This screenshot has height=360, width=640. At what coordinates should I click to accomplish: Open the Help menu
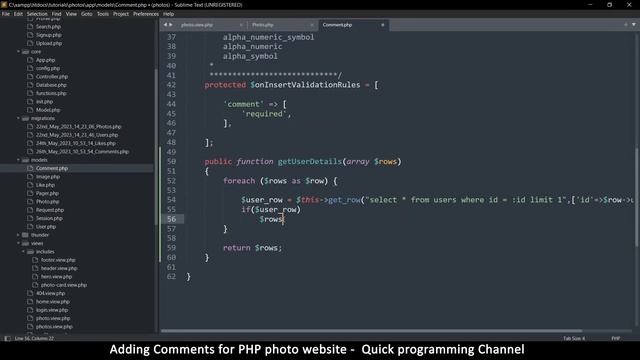tap(169, 14)
